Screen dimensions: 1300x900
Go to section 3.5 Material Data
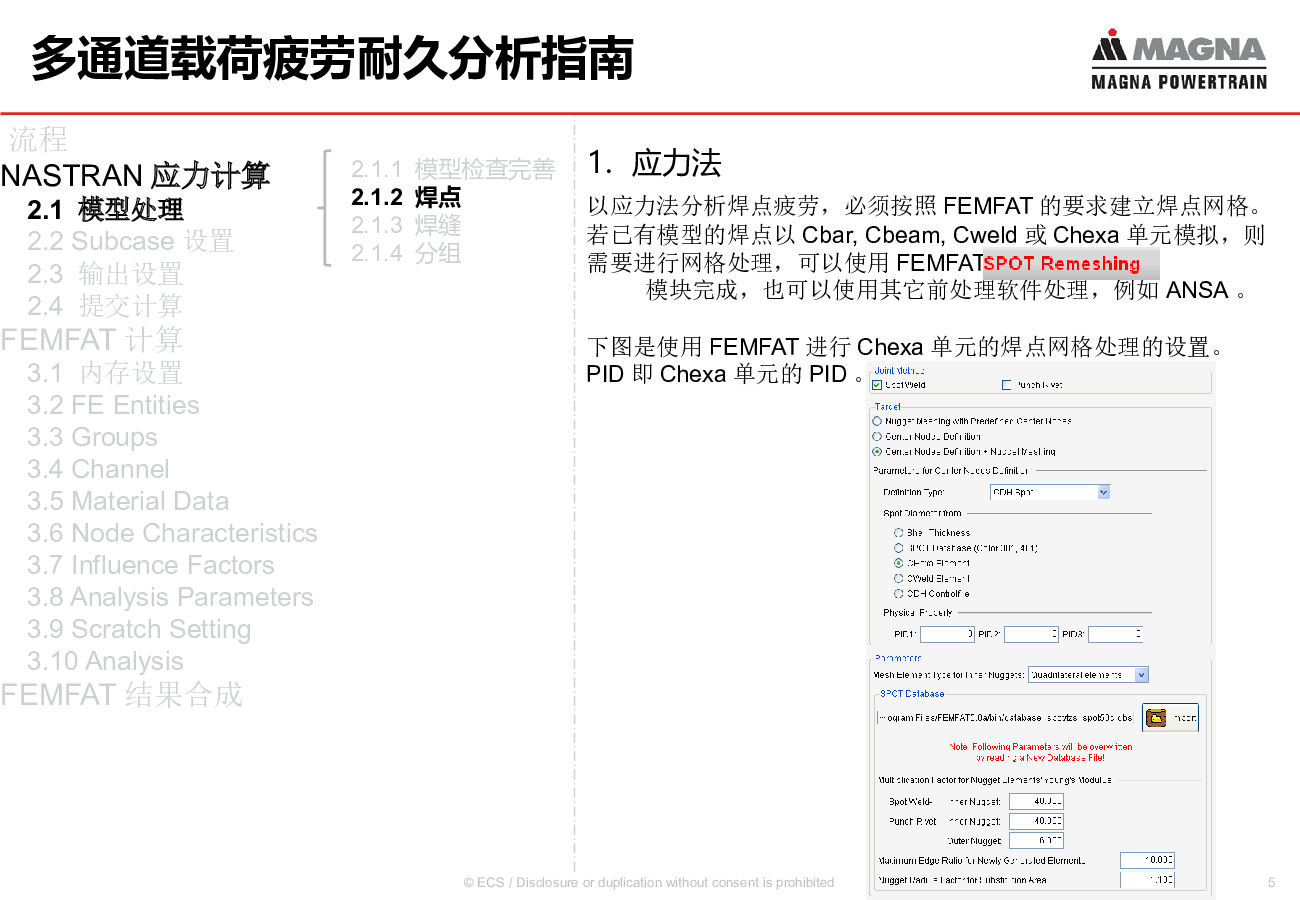pyautogui.click(x=128, y=501)
